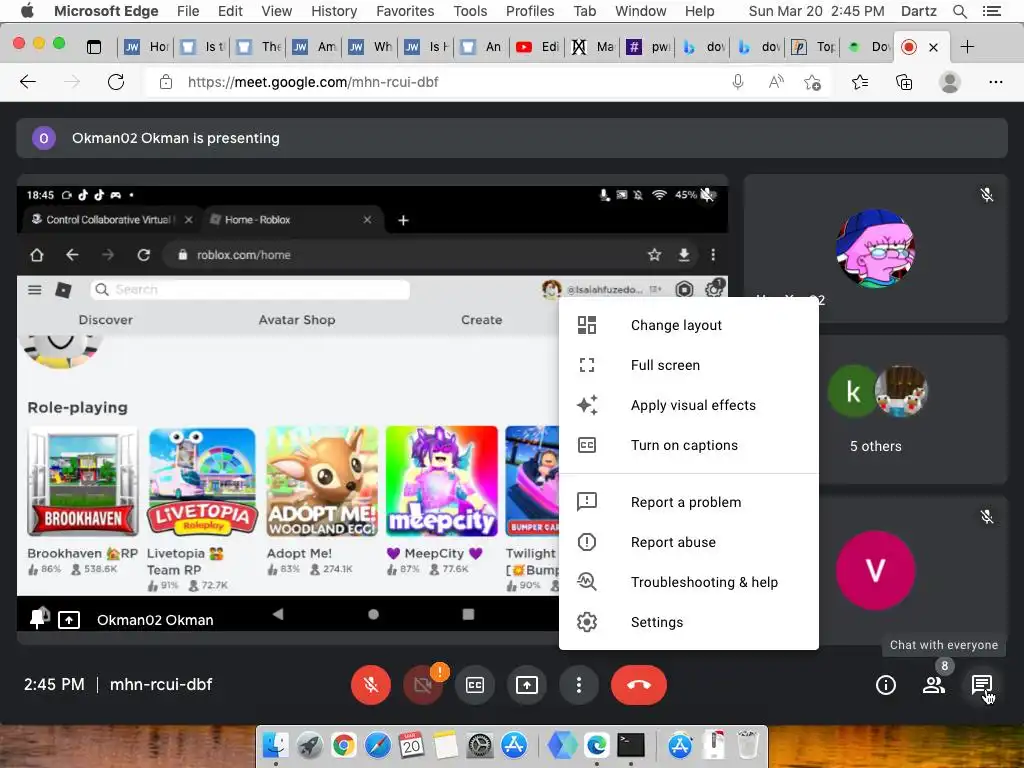Click Turn on captions menu entry

(688, 445)
